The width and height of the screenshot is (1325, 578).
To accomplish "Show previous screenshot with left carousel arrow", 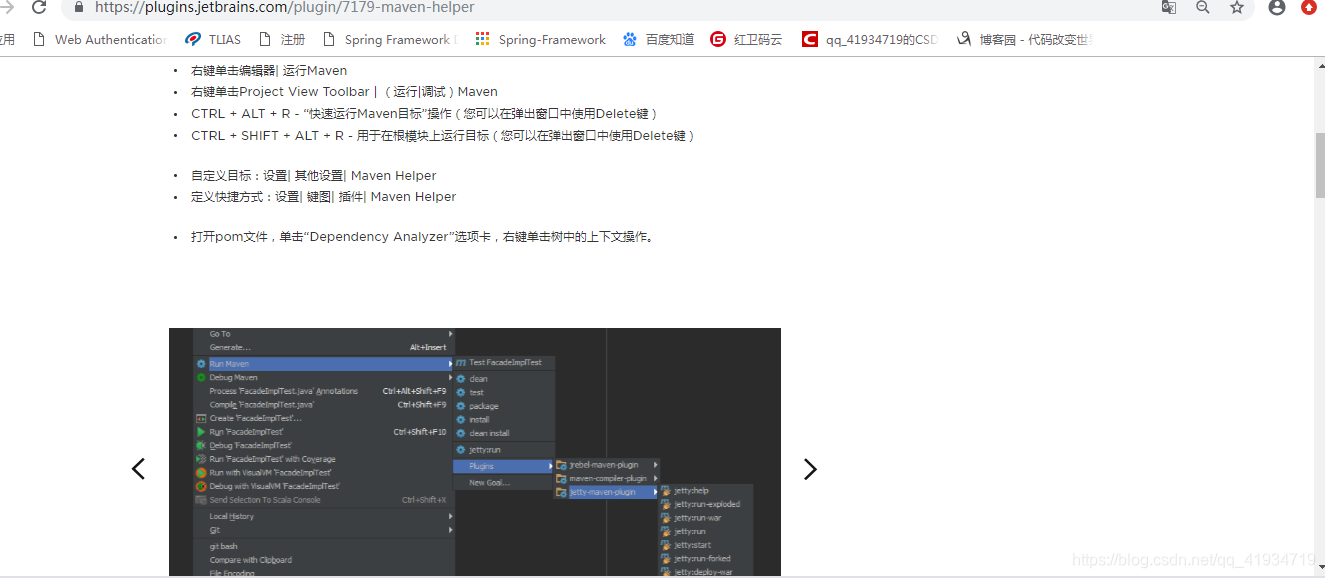I will pyautogui.click(x=139, y=468).
